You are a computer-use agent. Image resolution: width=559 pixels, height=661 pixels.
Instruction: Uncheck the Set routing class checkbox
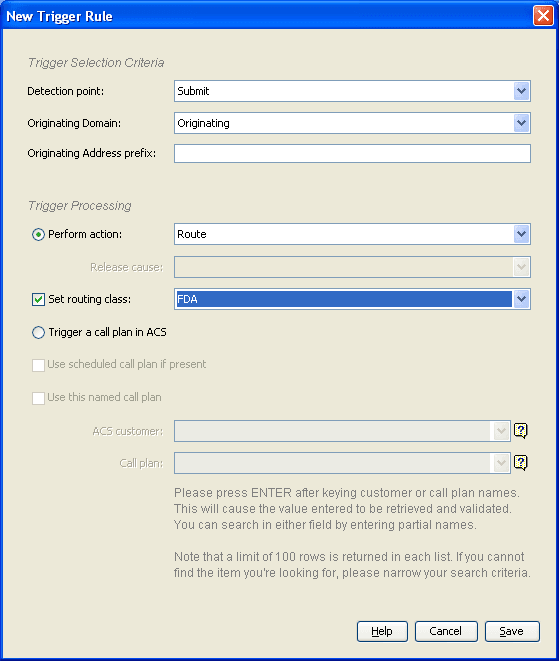(38, 299)
